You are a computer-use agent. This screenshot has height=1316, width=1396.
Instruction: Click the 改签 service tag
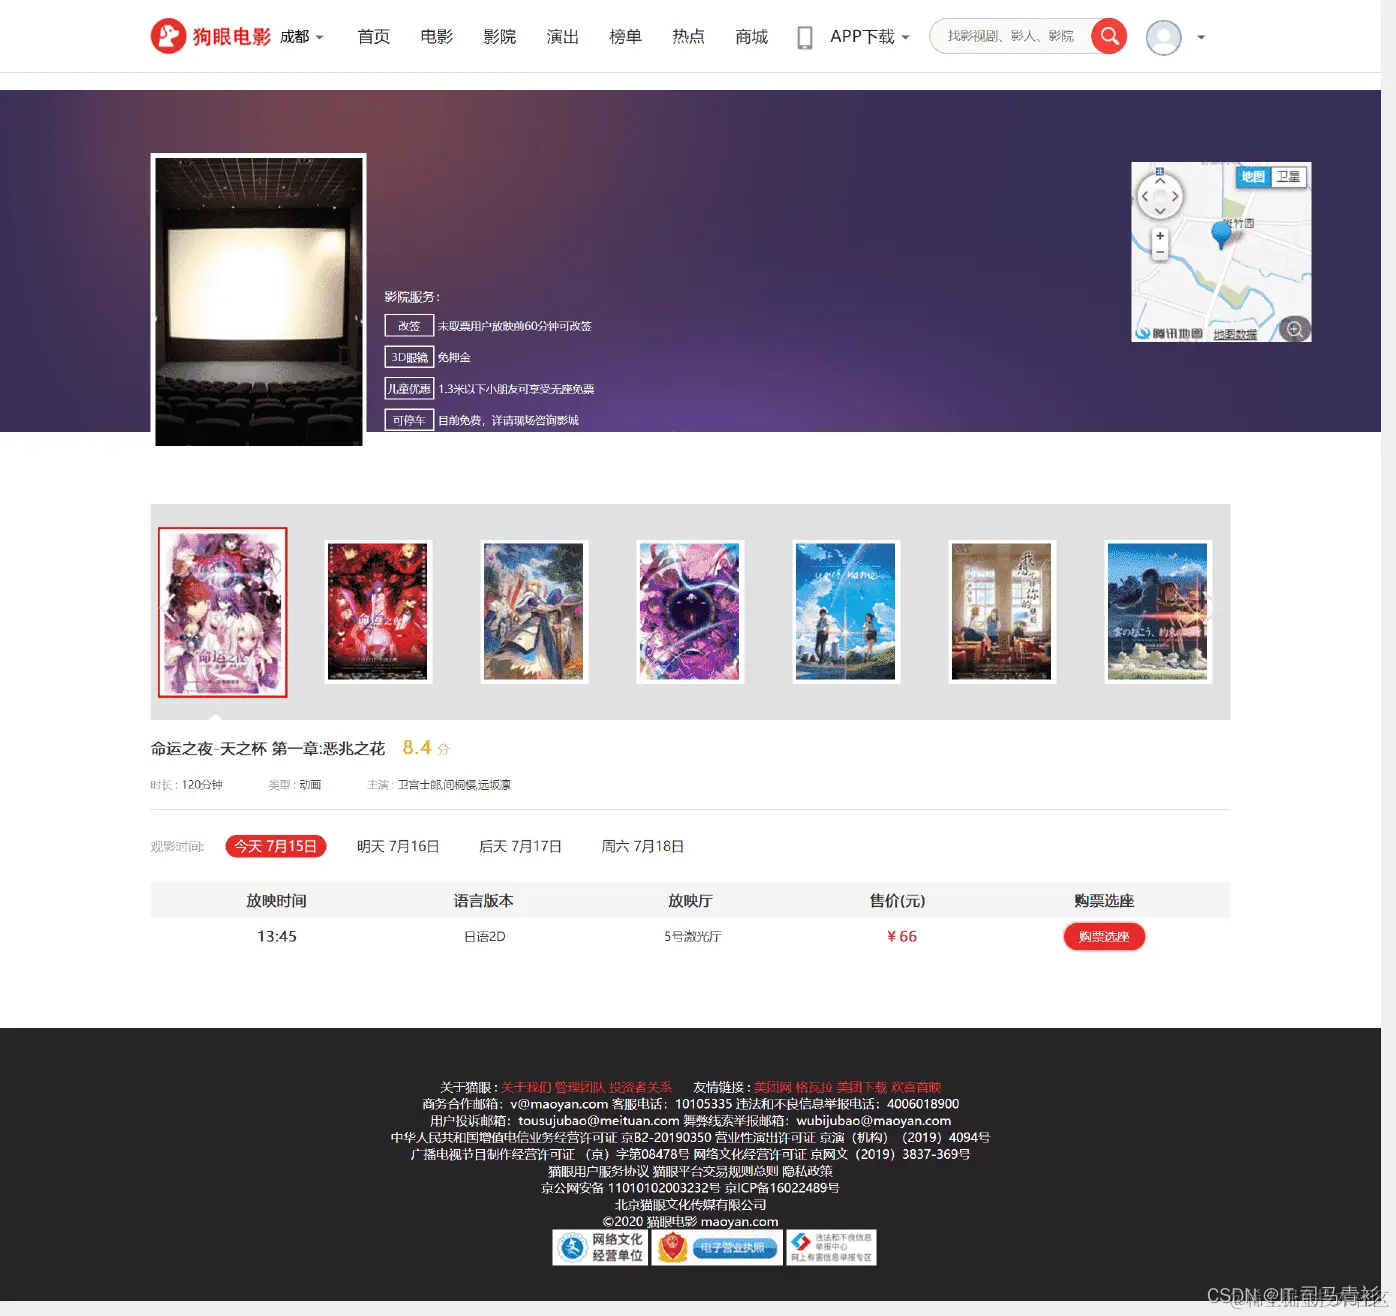coord(409,326)
